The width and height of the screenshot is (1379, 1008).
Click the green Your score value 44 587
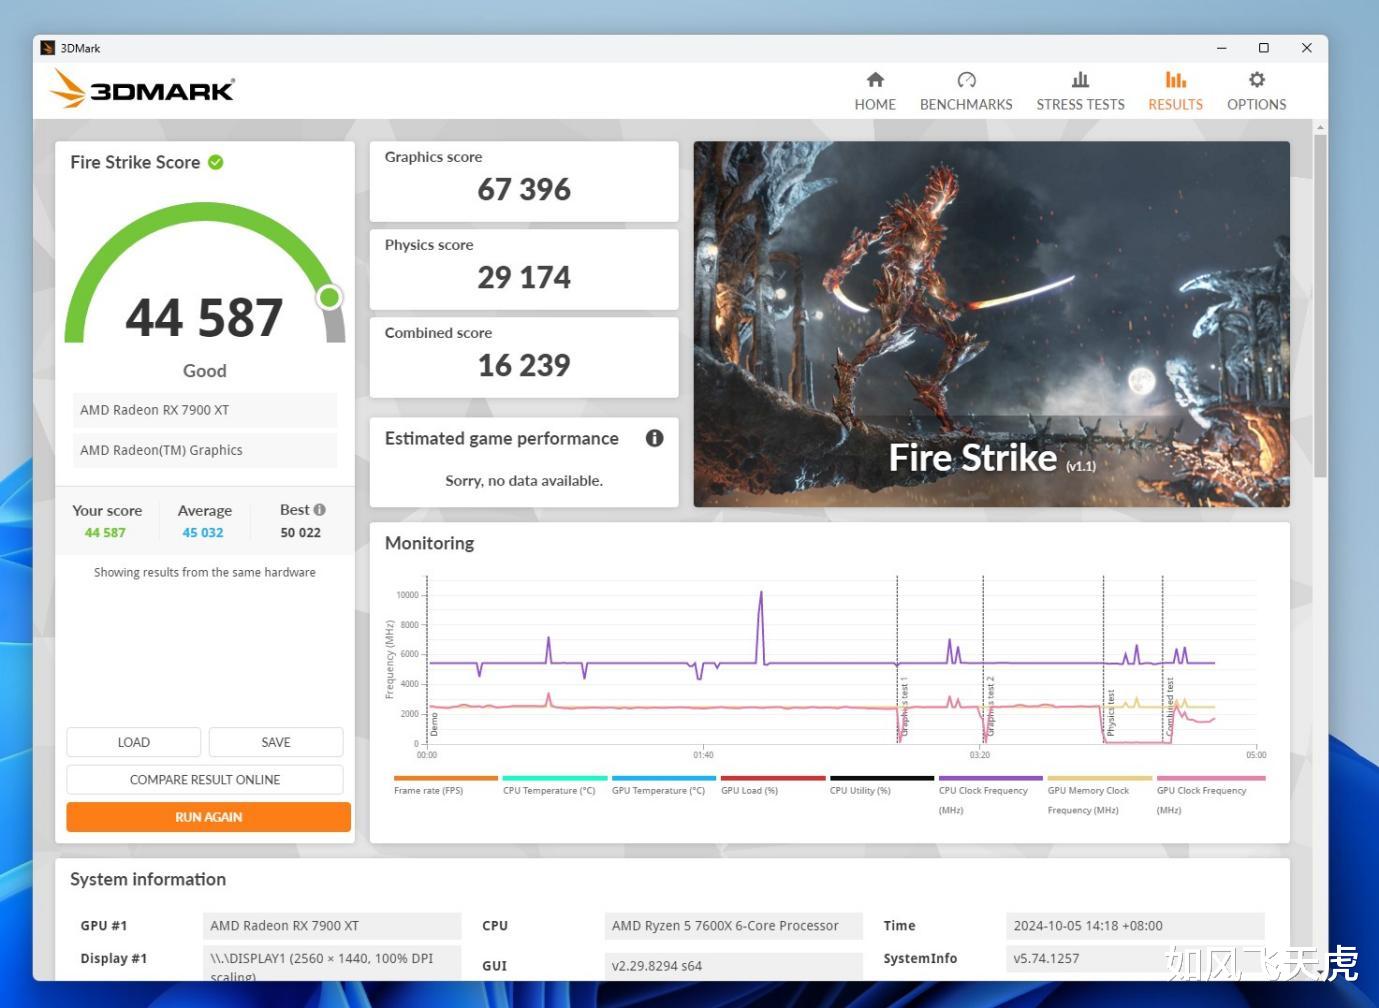[105, 533]
